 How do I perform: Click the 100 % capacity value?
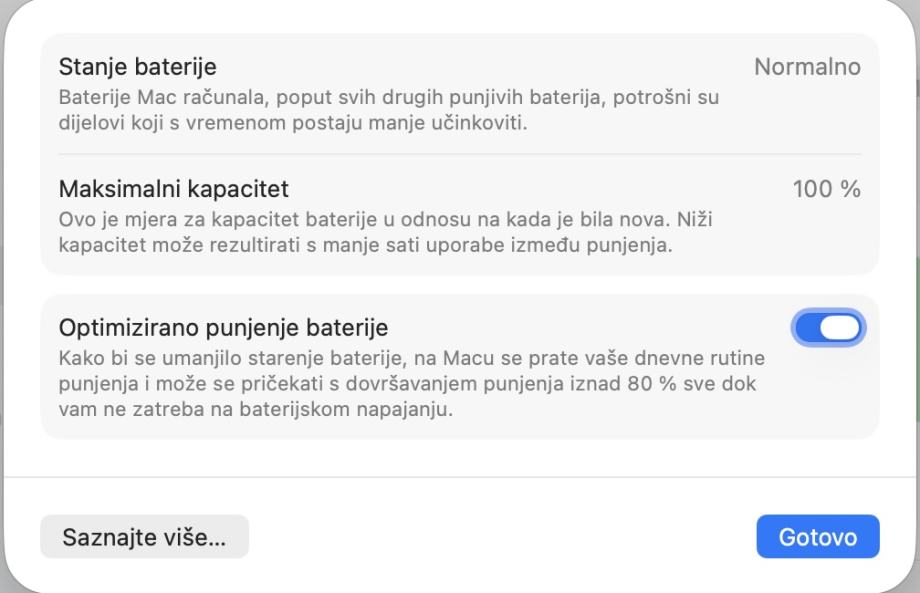click(x=826, y=189)
